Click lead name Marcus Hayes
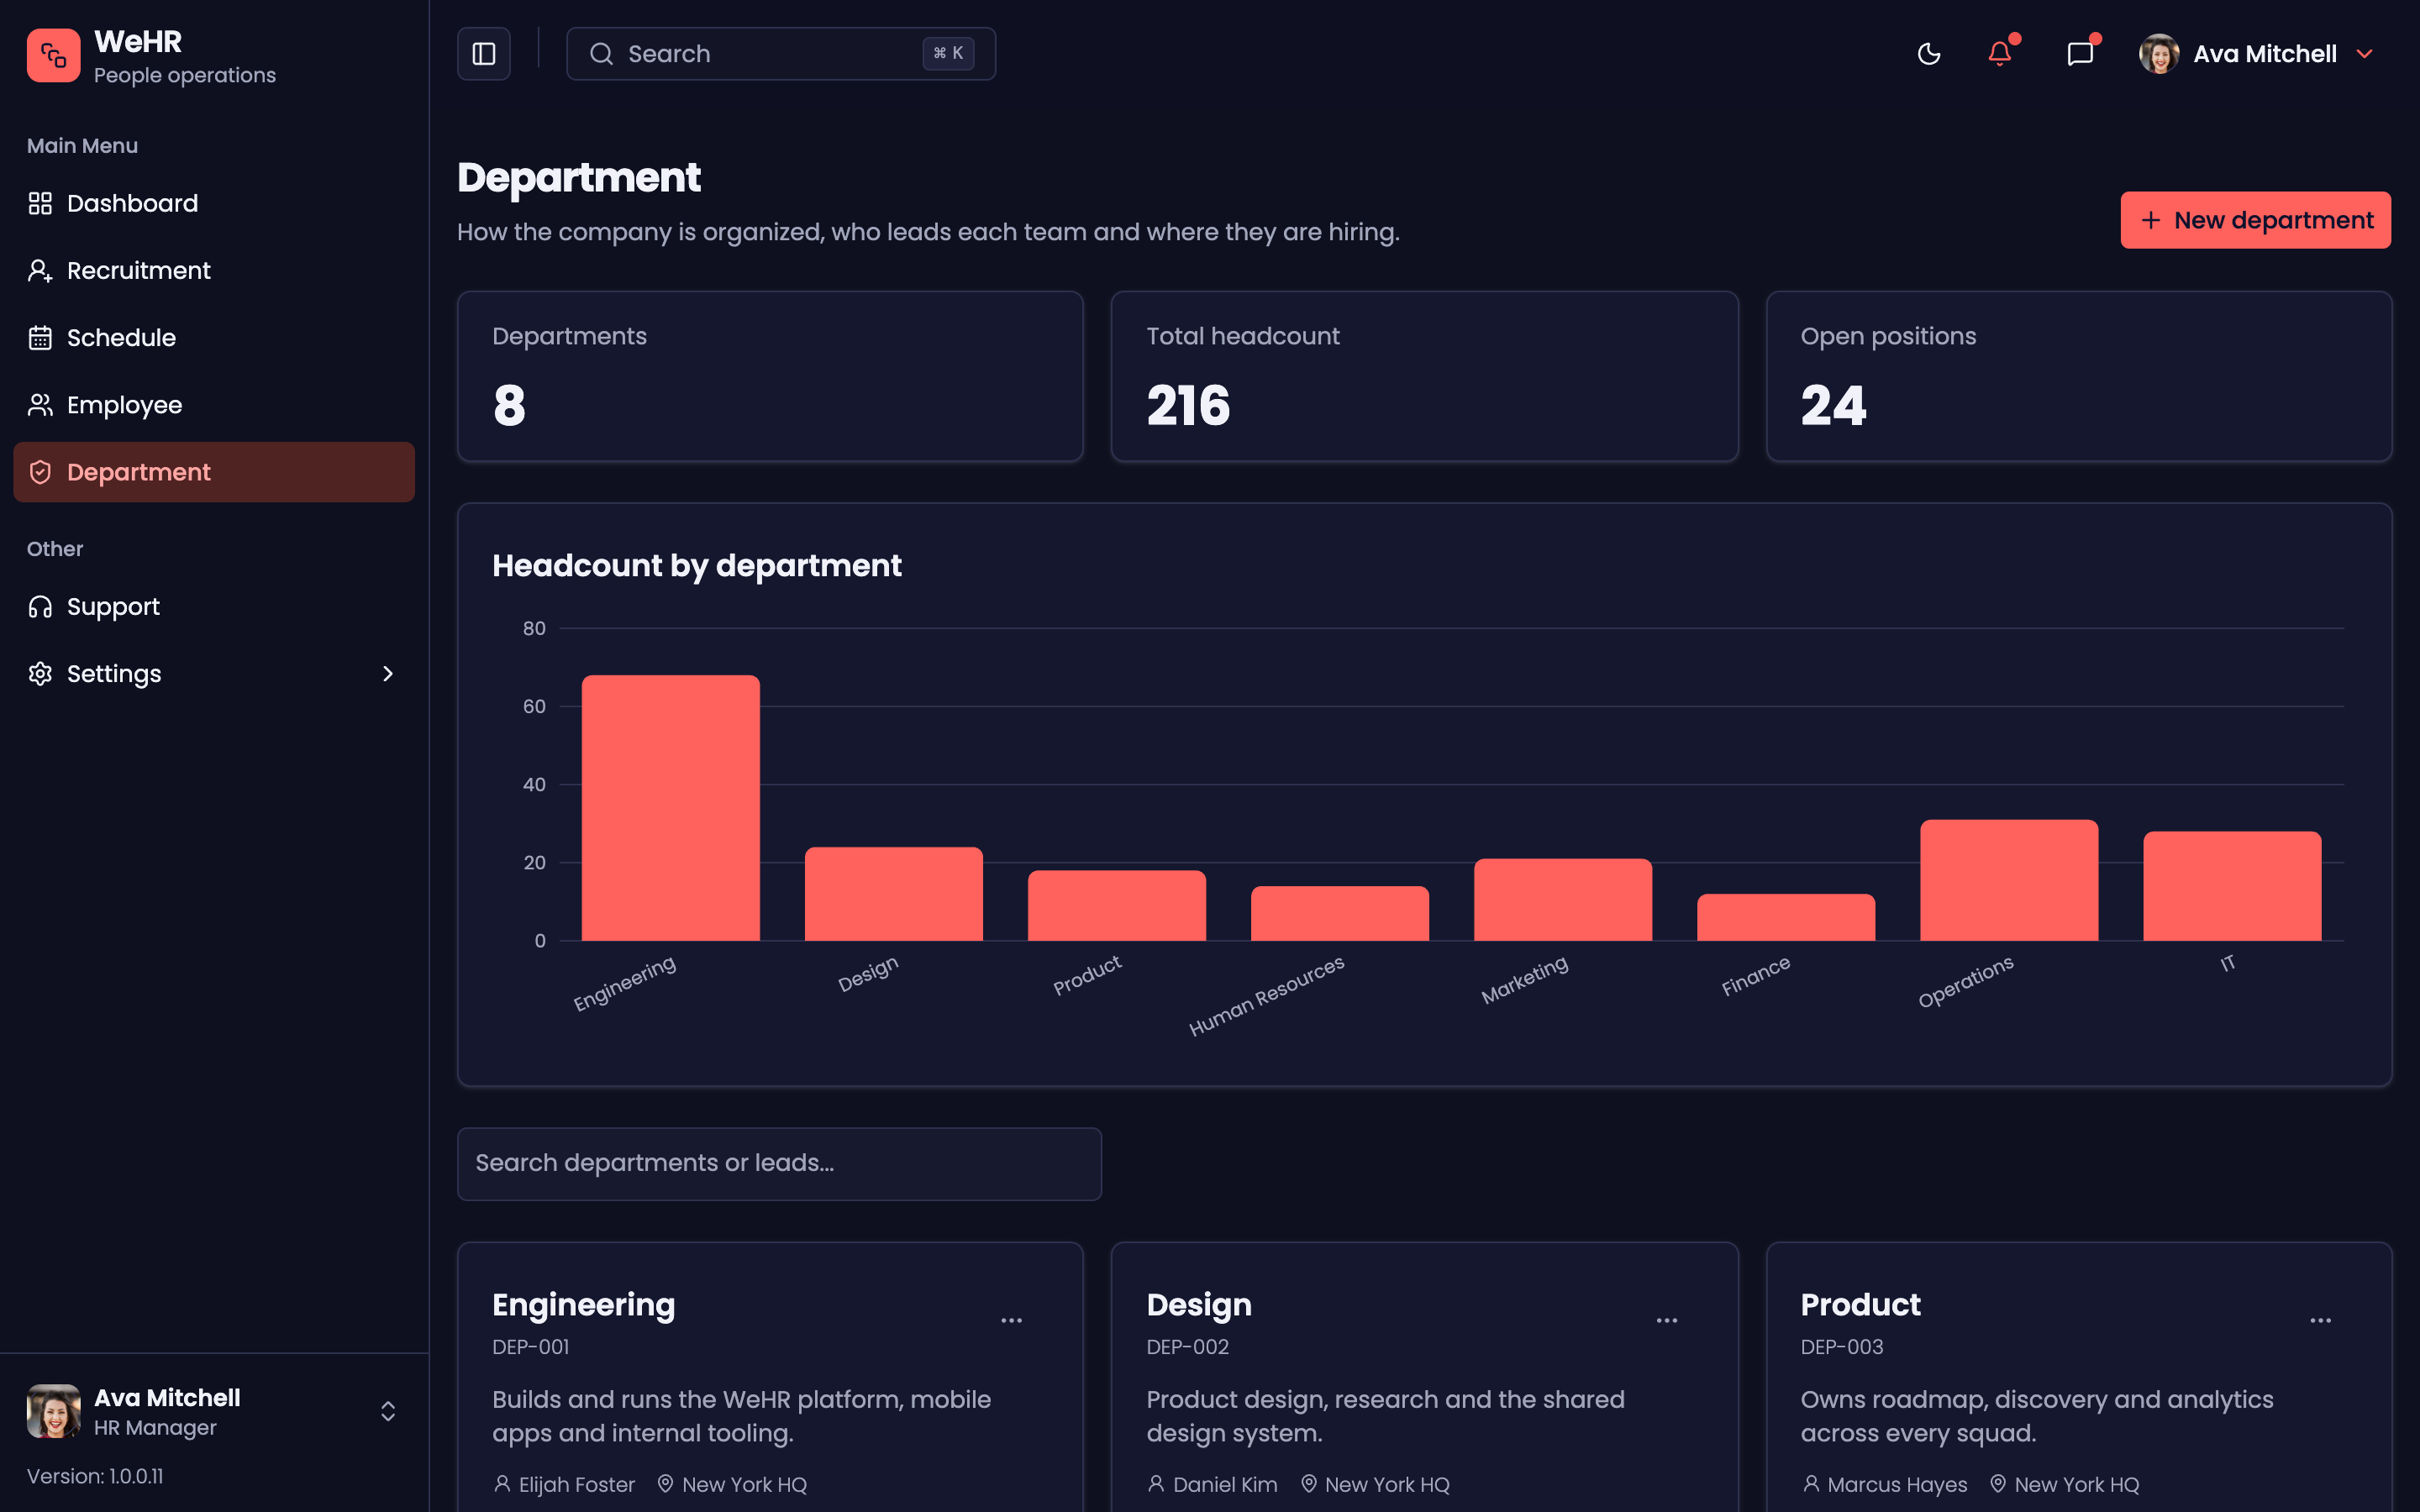Viewport: 2420px width, 1512px height. tap(1897, 1485)
